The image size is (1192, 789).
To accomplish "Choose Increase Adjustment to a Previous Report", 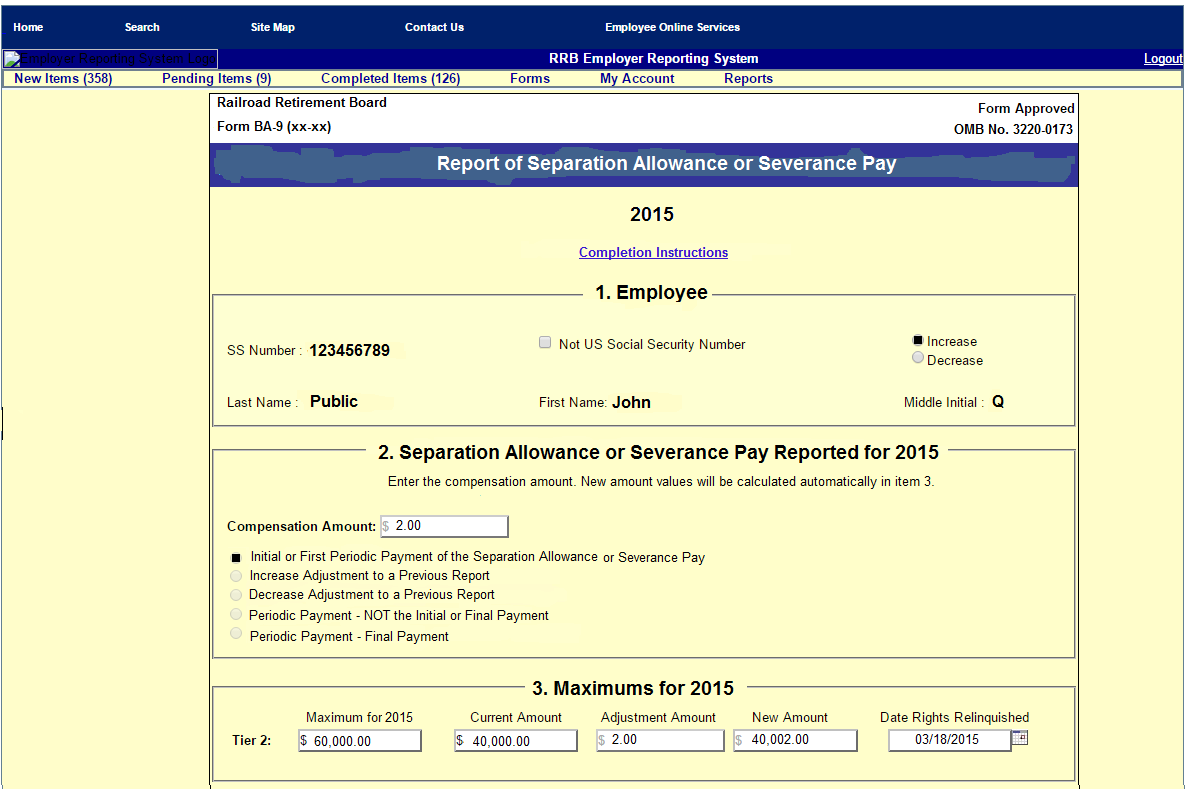I will pyautogui.click(x=236, y=576).
